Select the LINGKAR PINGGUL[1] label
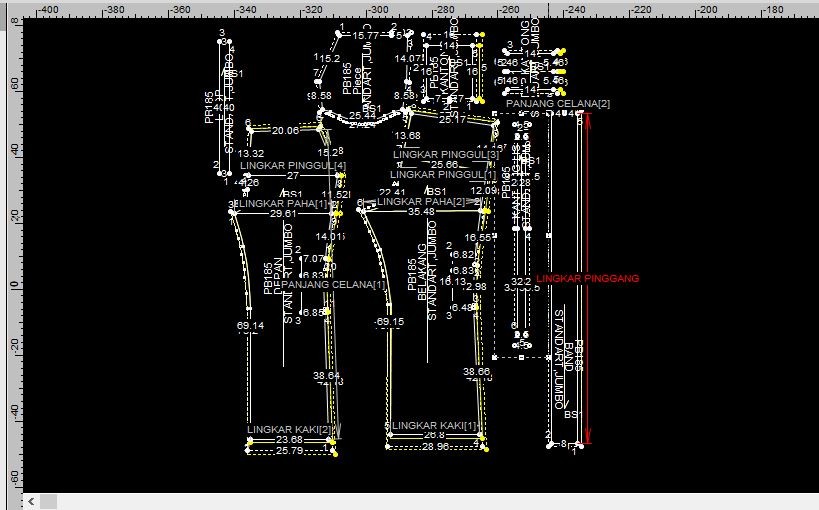 [442, 175]
